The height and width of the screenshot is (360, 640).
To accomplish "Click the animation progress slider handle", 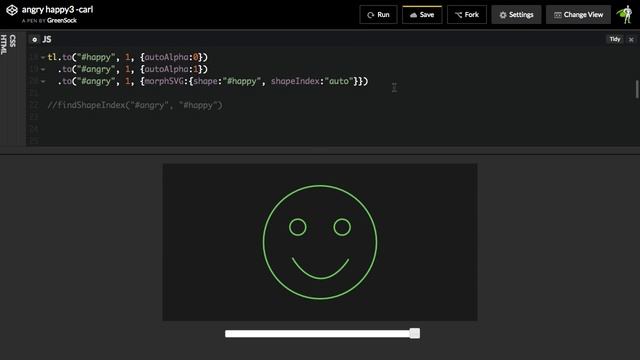I will pos(415,333).
